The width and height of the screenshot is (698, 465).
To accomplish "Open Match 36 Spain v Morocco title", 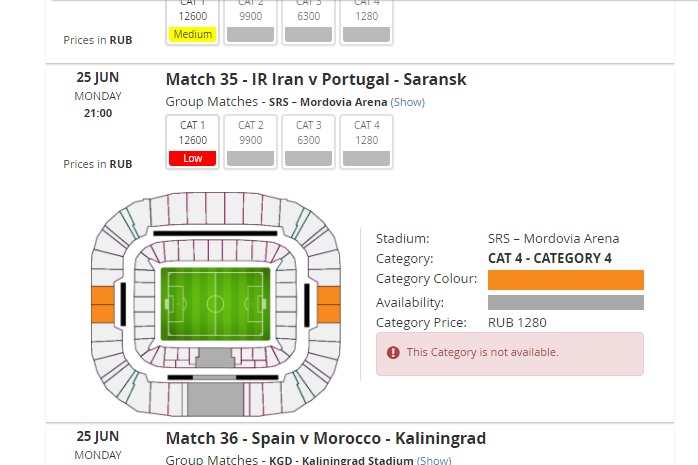I will (325, 438).
